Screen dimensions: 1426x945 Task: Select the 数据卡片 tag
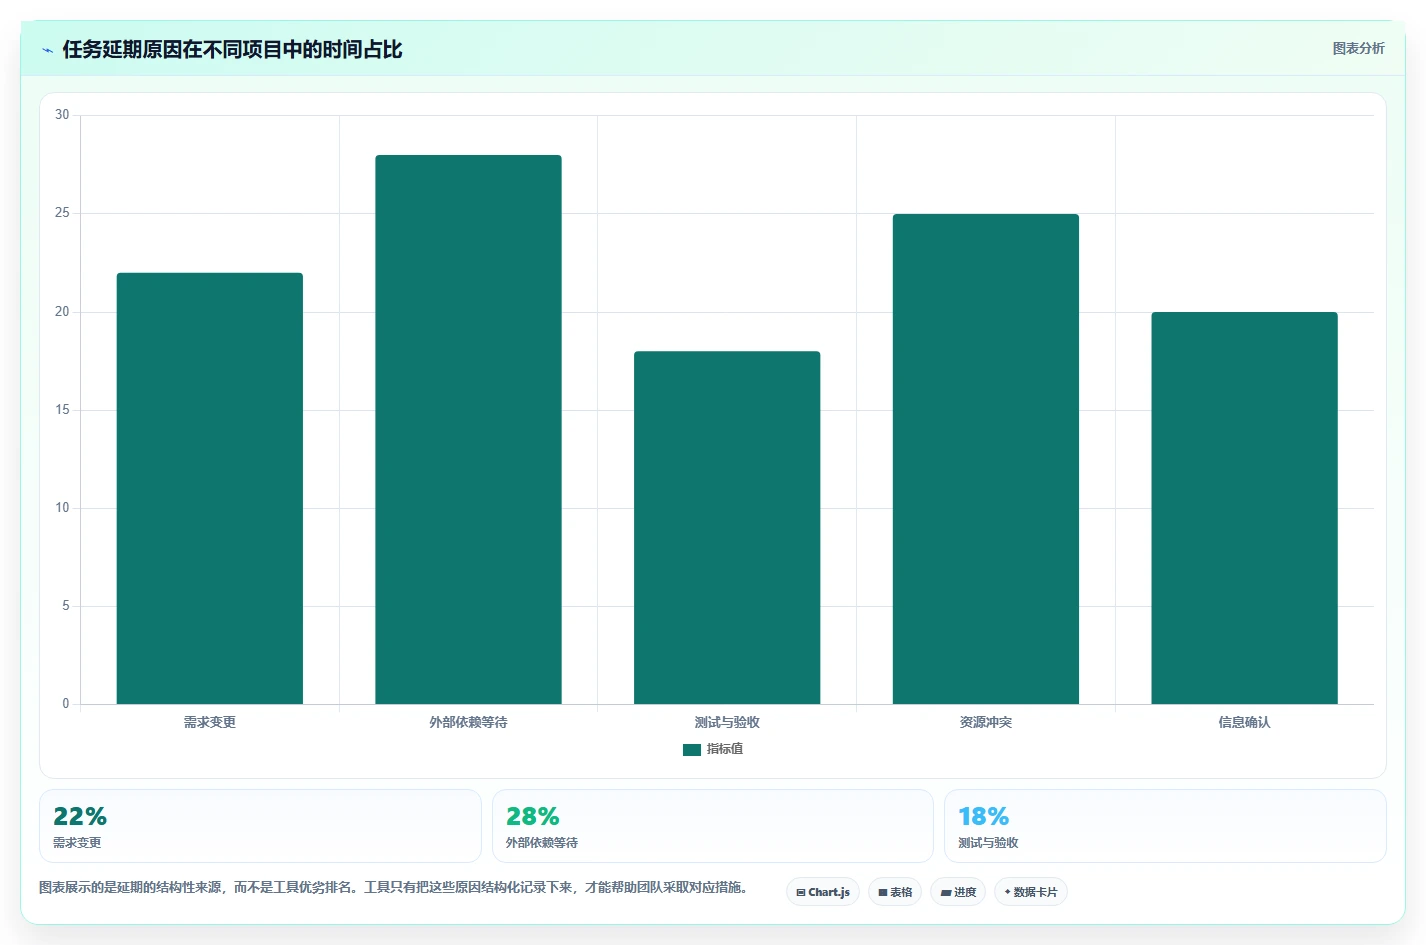(1031, 892)
